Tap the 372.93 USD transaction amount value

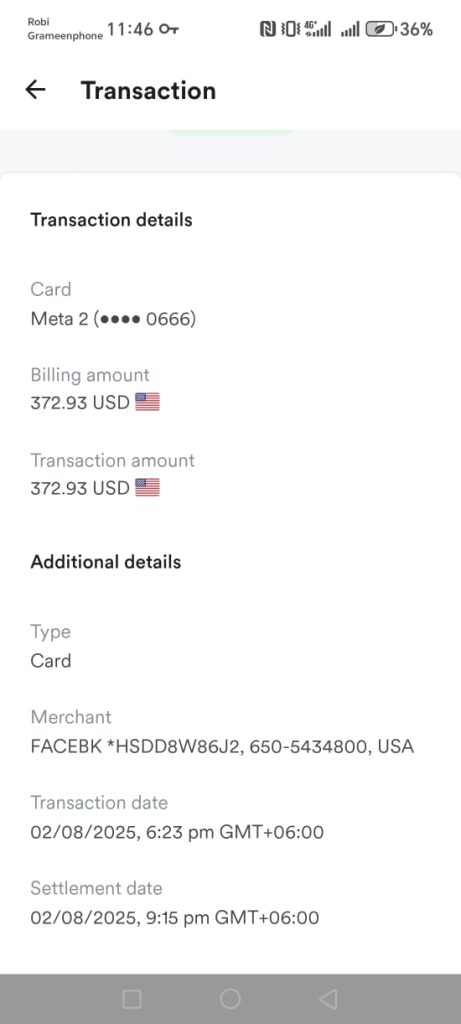[x=80, y=488]
